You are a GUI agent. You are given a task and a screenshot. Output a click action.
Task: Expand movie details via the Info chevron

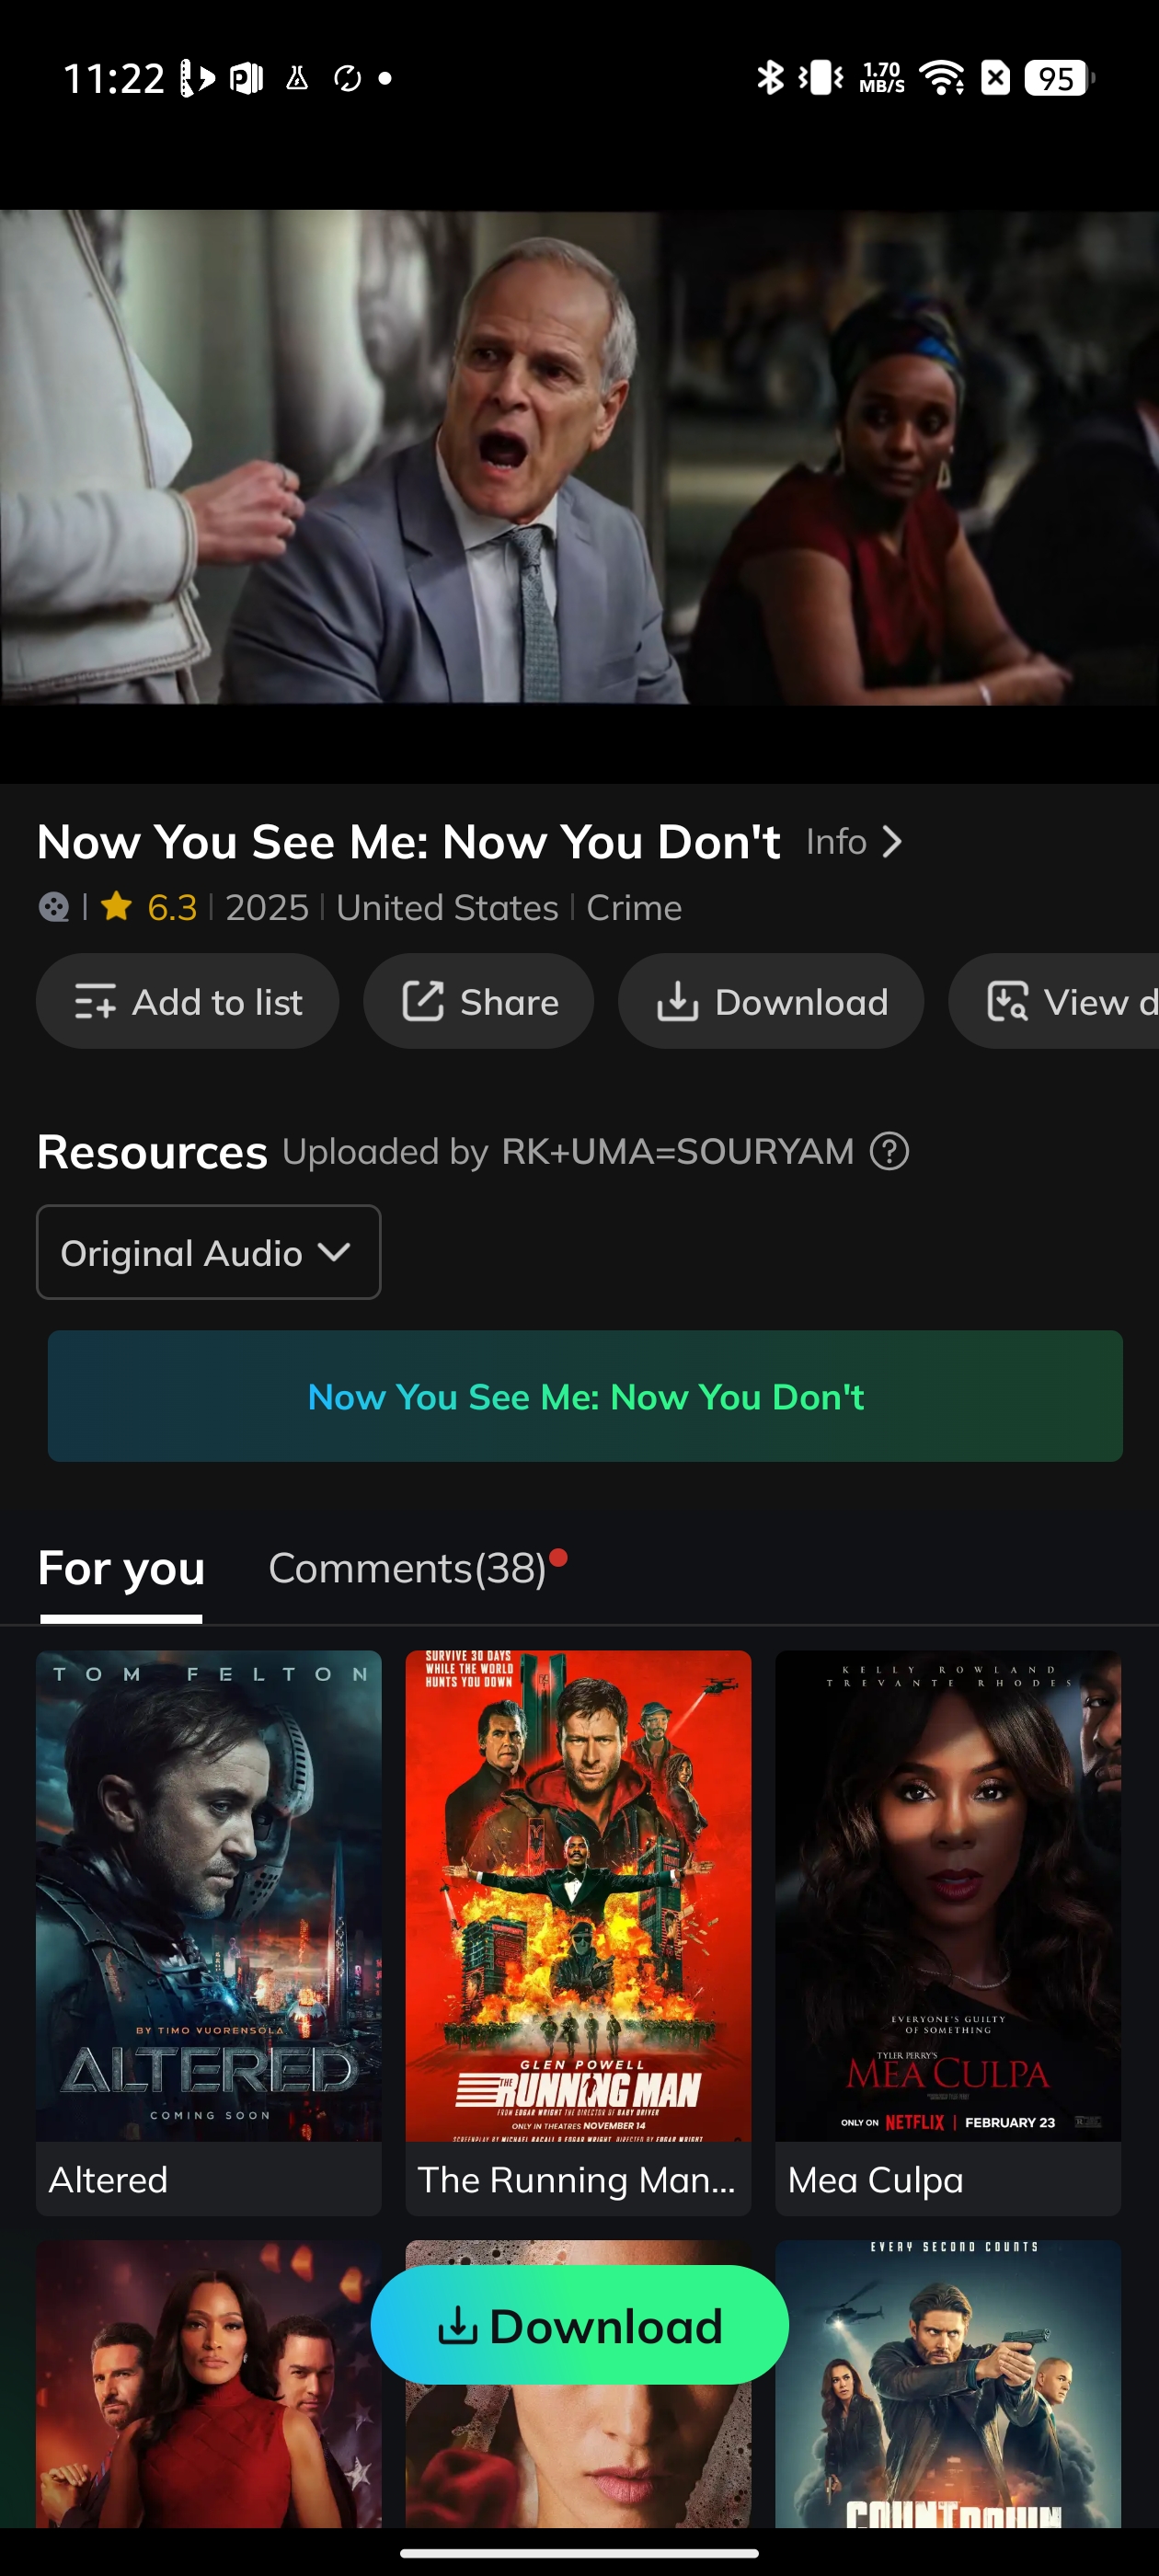(893, 841)
